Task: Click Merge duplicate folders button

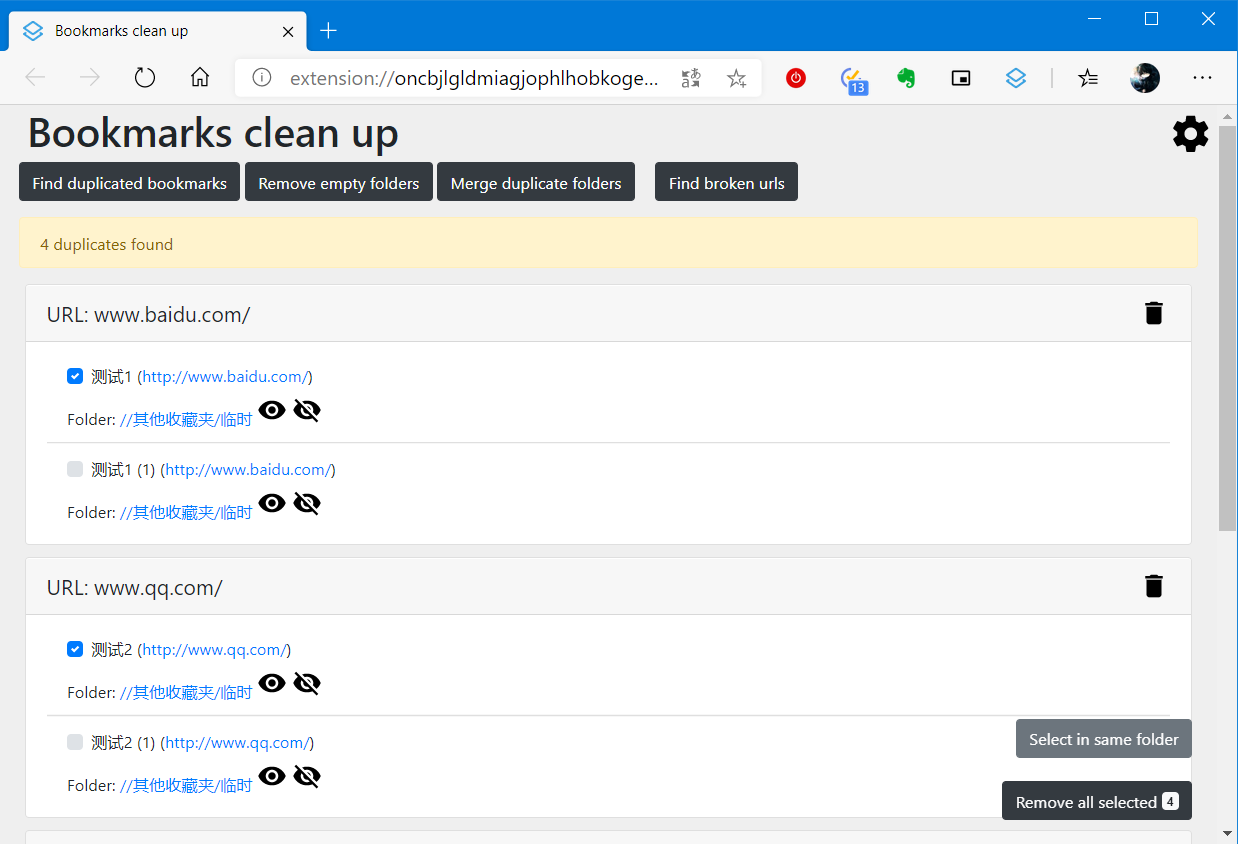Action: (x=536, y=182)
